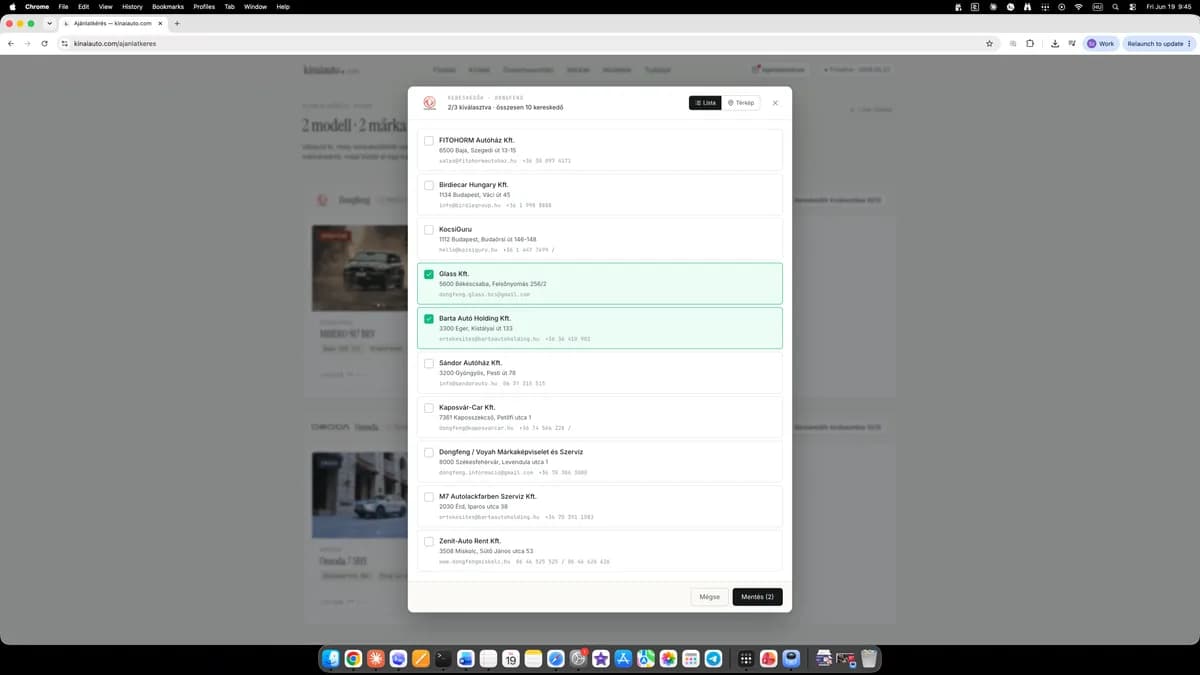Open the Window menu
Viewport: 1200px width, 675px height.
coord(255,6)
